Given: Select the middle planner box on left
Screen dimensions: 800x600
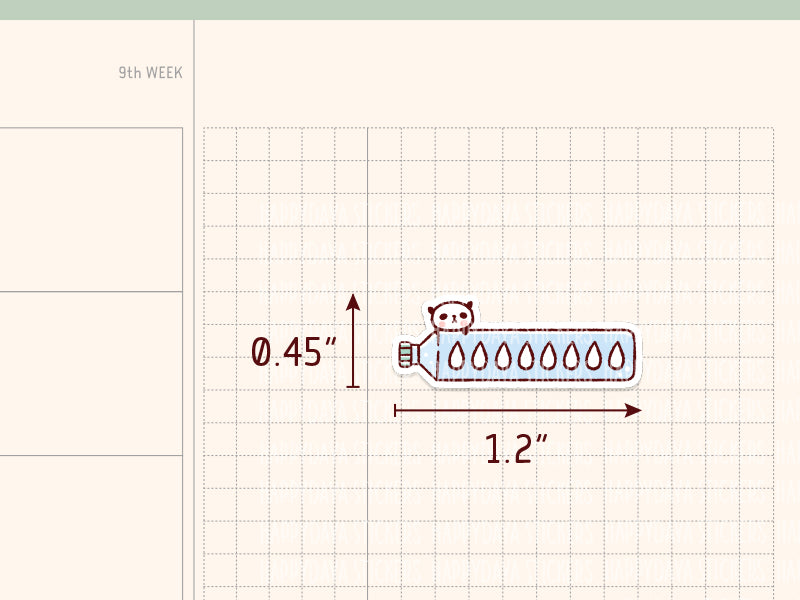Looking at the screenshot, I should [90, 373].
